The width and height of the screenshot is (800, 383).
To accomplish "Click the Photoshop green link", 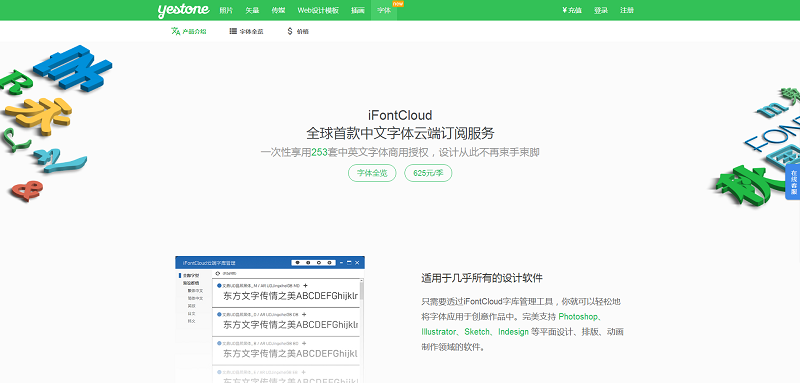I will [578, 317].
